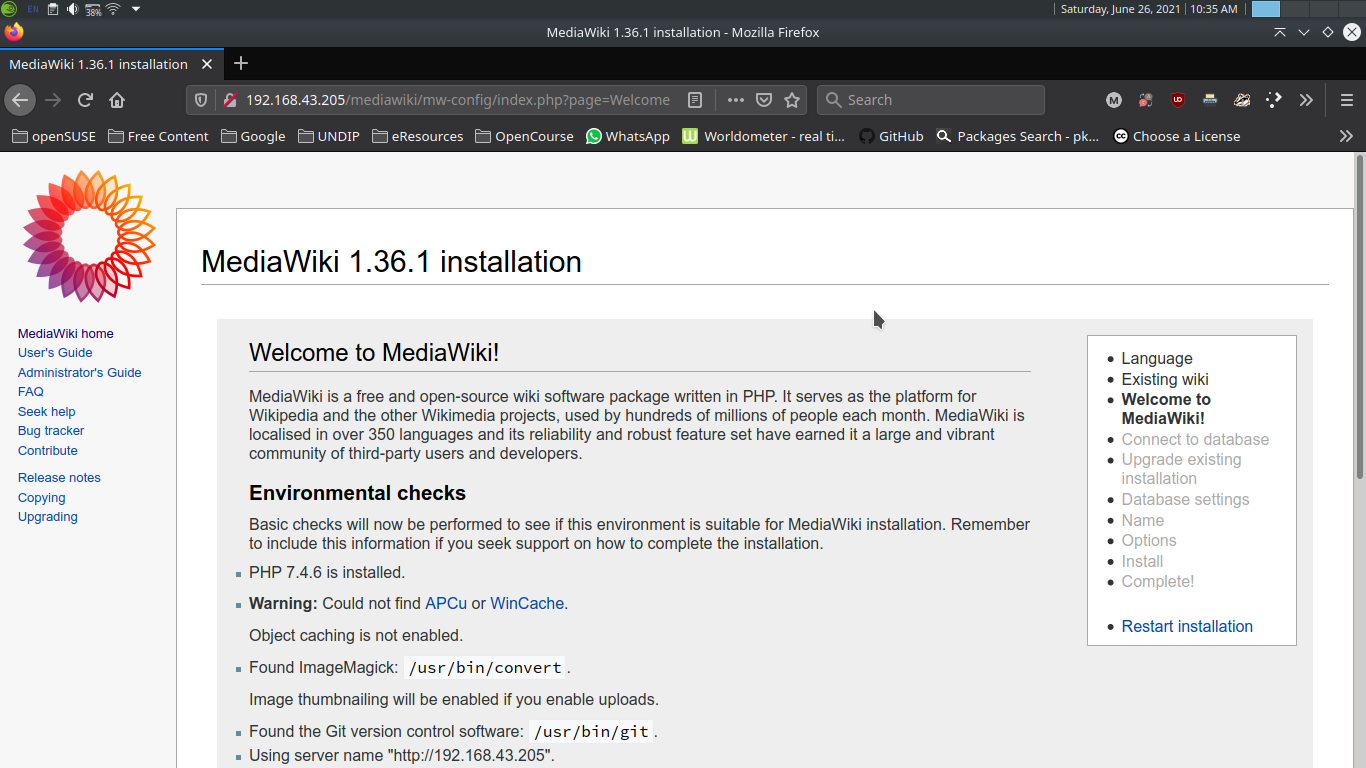Open the UNDIP bookmarks folder
1366x768 pixels.
[x=329, y=136]
